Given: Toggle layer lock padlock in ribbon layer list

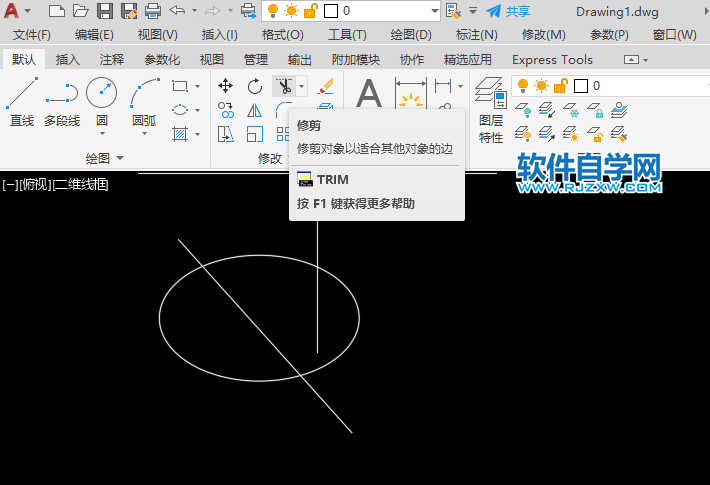Looking at the screenshot, I should coord(559,86).
